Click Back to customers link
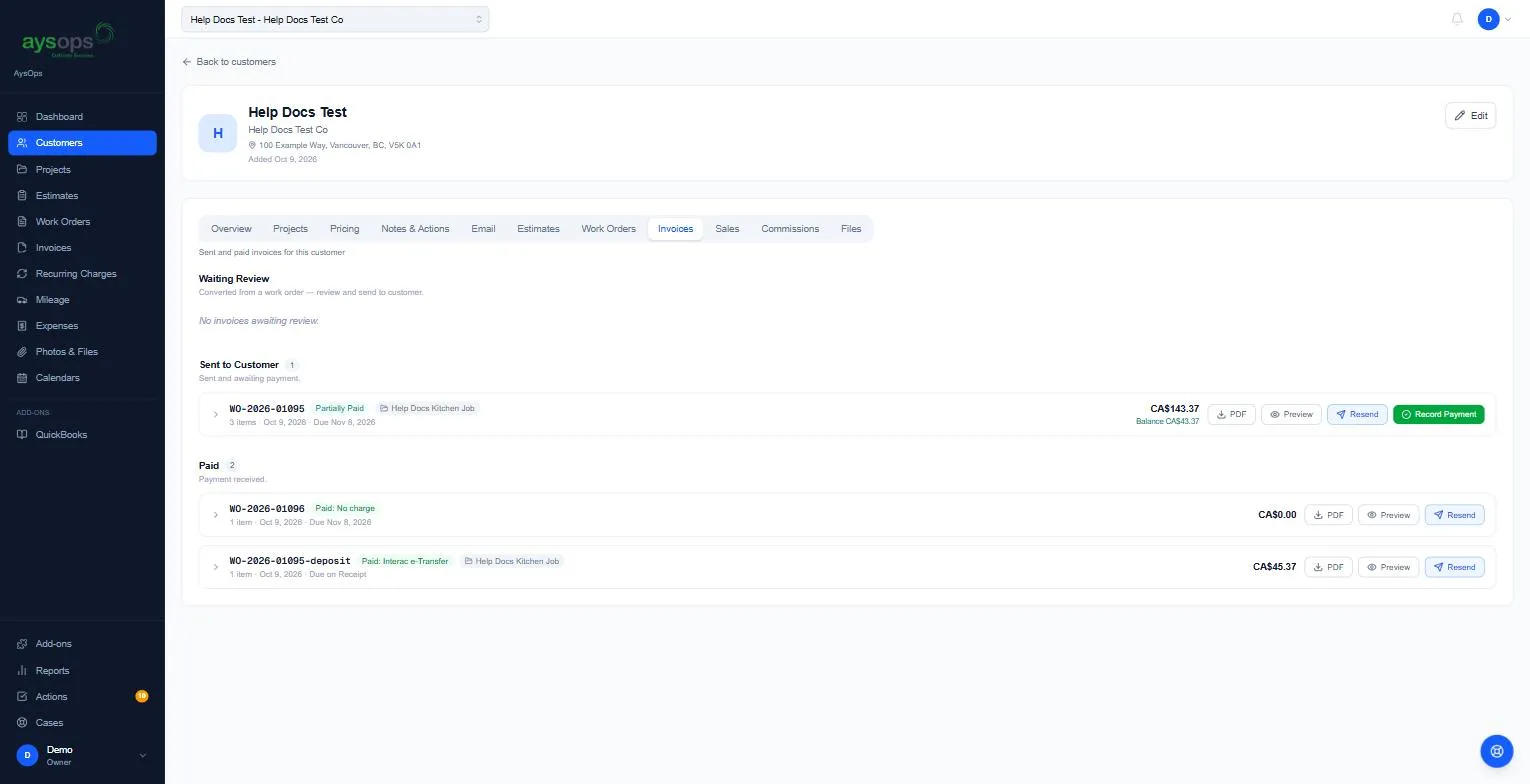Viewport: 1530px width, 784px height. click(x=229, y=62)
